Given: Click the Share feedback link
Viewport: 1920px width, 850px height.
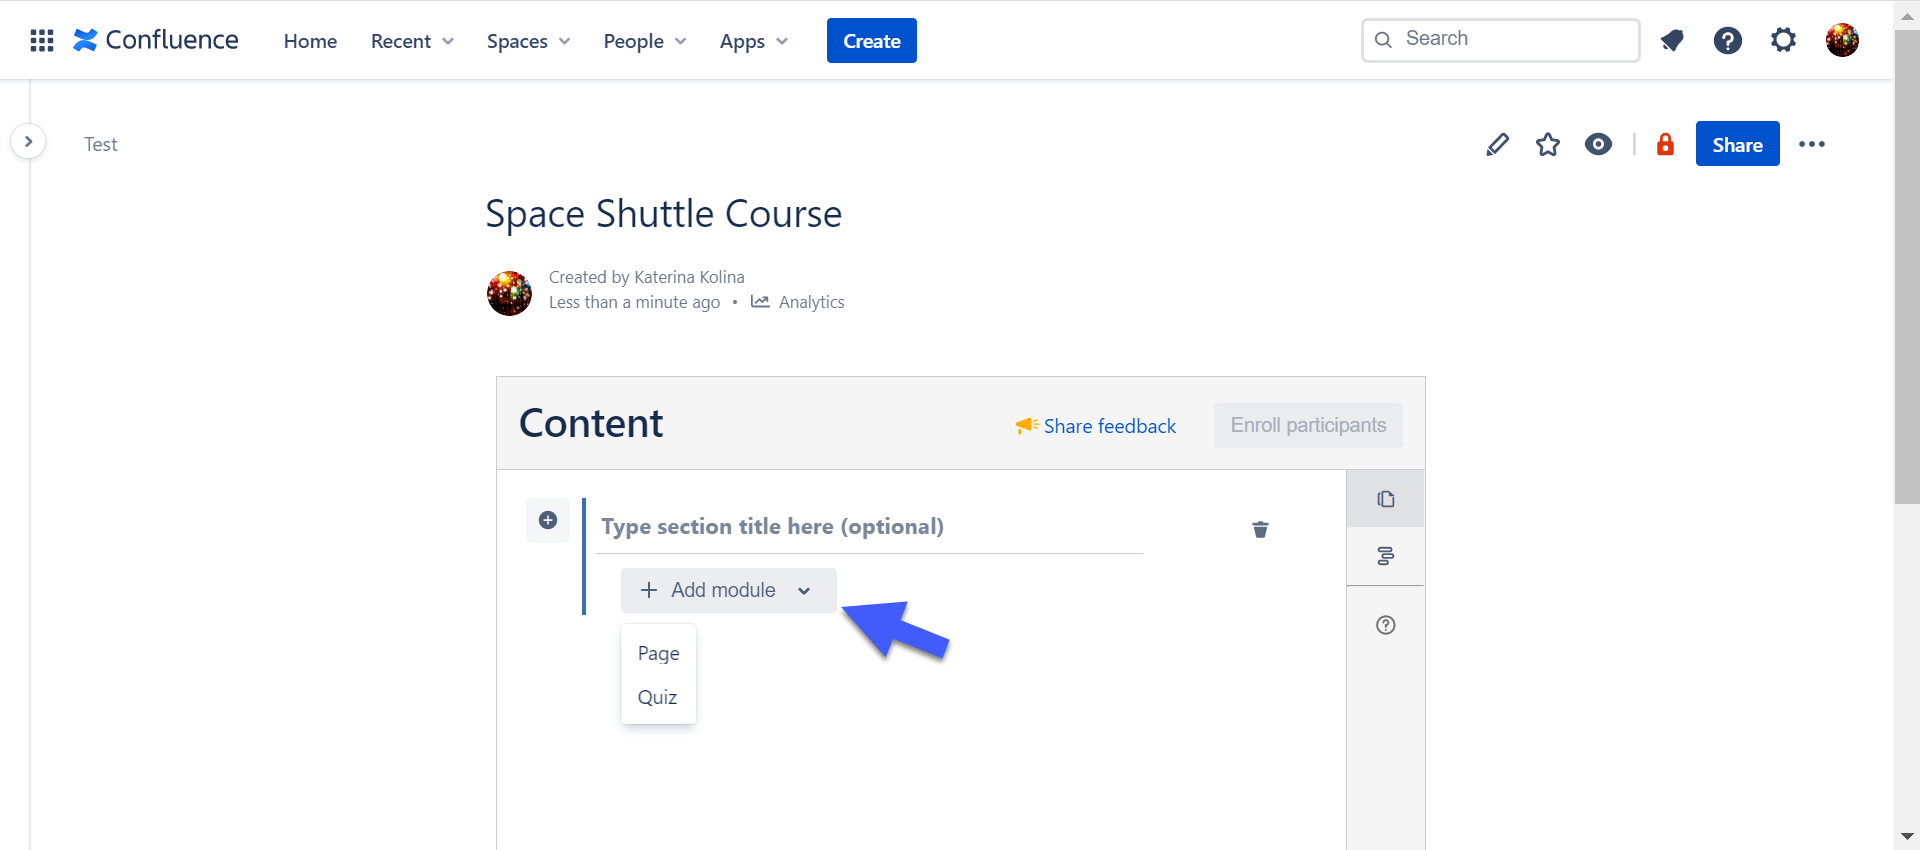Looking at the screenshot, I should click(1109, 426).
